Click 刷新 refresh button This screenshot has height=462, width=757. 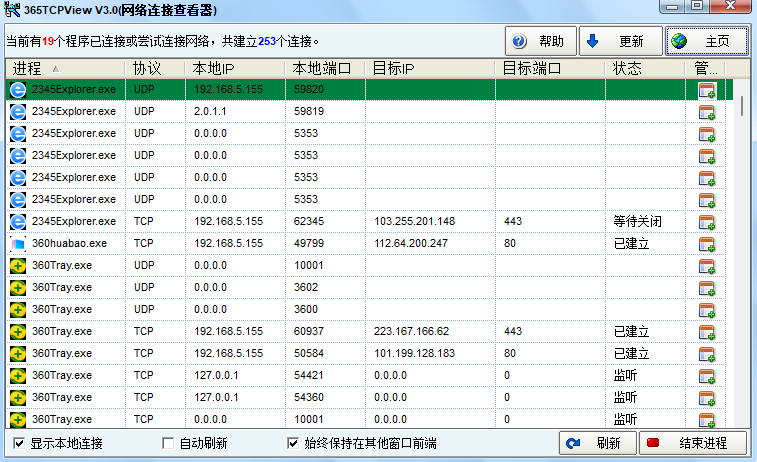pyautogui.click(x=598, y=443)
